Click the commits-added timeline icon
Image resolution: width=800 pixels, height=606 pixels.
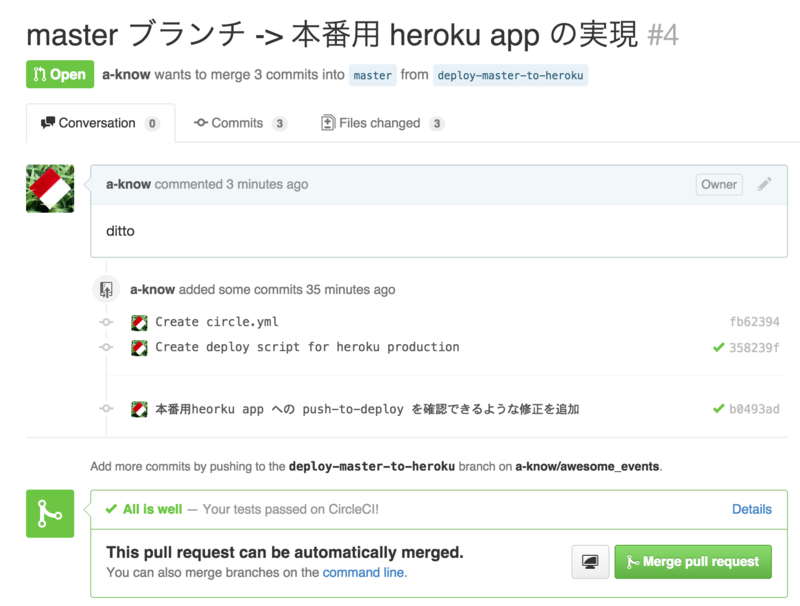click(x=106, y=289)
